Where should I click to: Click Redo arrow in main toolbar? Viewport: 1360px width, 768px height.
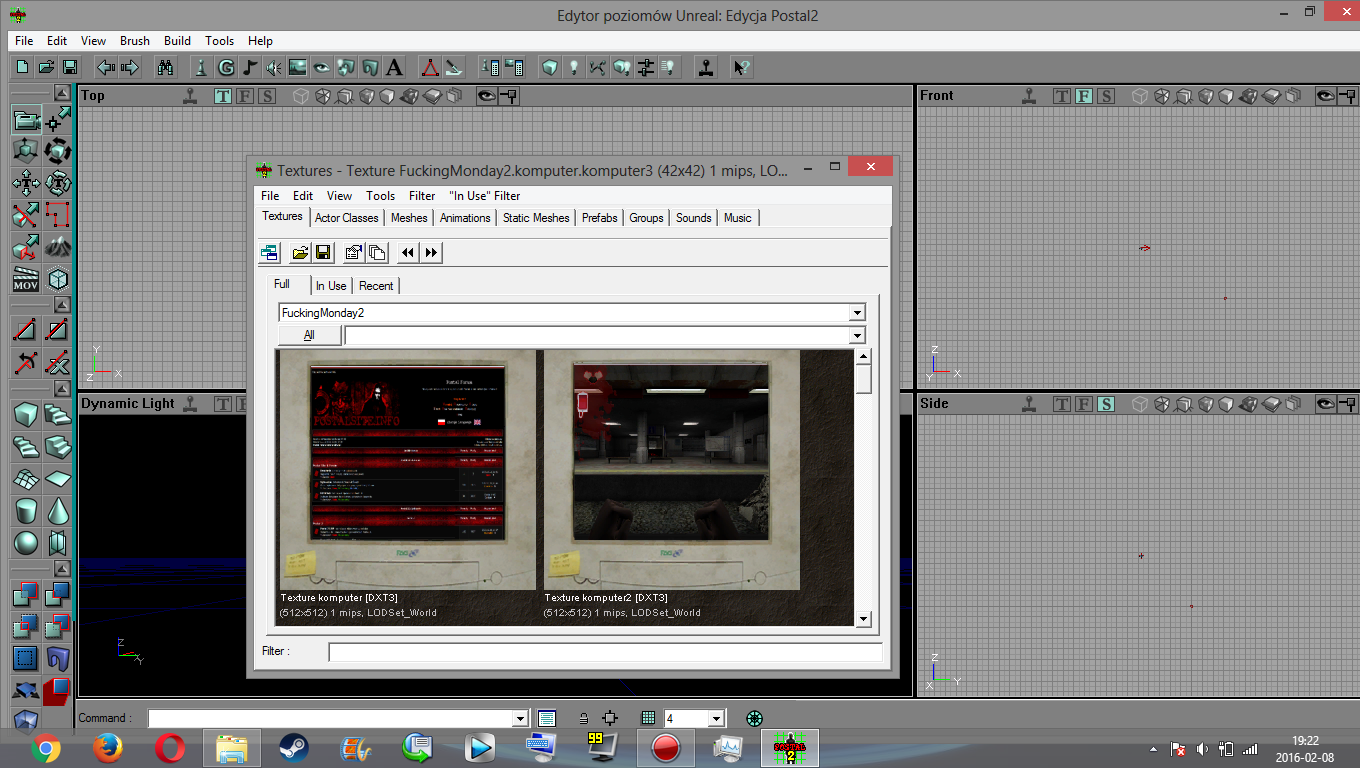pyautogui.click(x=129, y=67)
